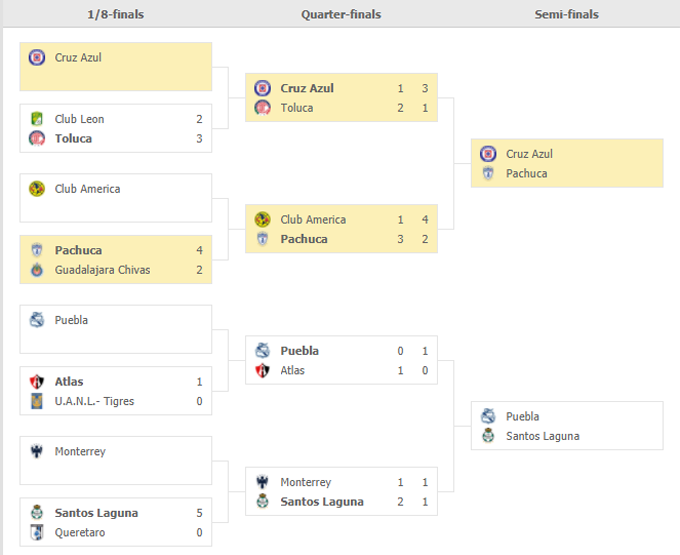Viewport: 680px width, 555px height.
Task: Click the Guadalajara Chivas team name
Action: click(102, 270)
